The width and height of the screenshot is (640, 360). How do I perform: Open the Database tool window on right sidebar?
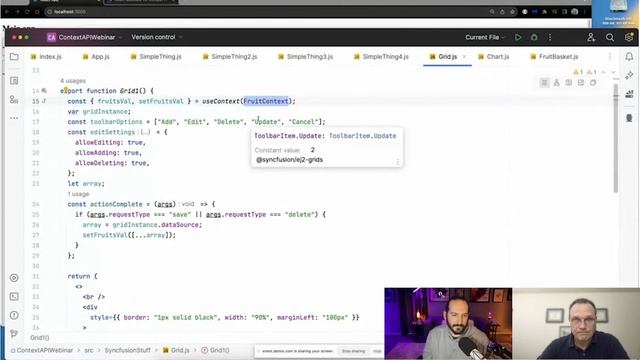click(629, 118)
